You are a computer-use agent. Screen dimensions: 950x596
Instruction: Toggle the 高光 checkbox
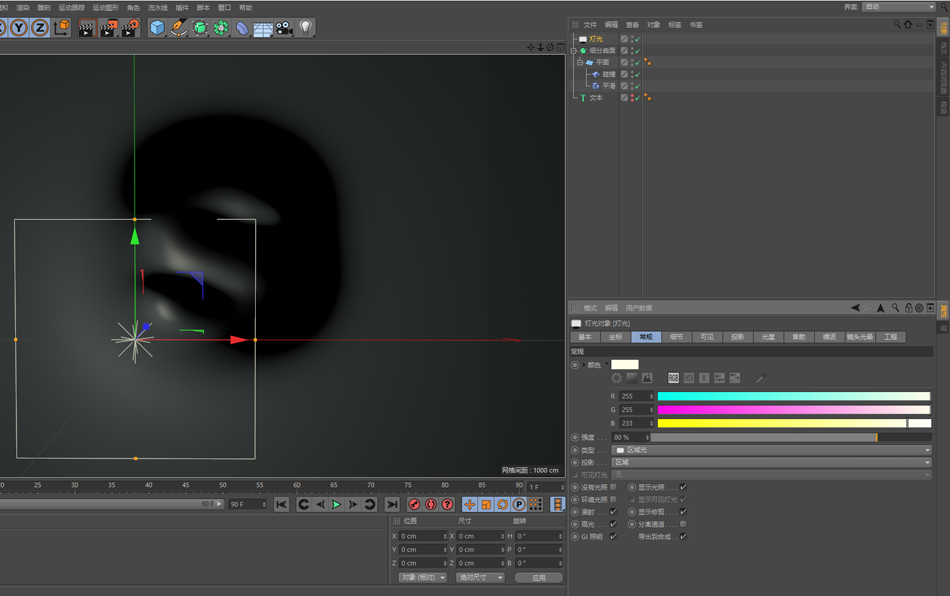pyautogui.click(x=613, y=524)
